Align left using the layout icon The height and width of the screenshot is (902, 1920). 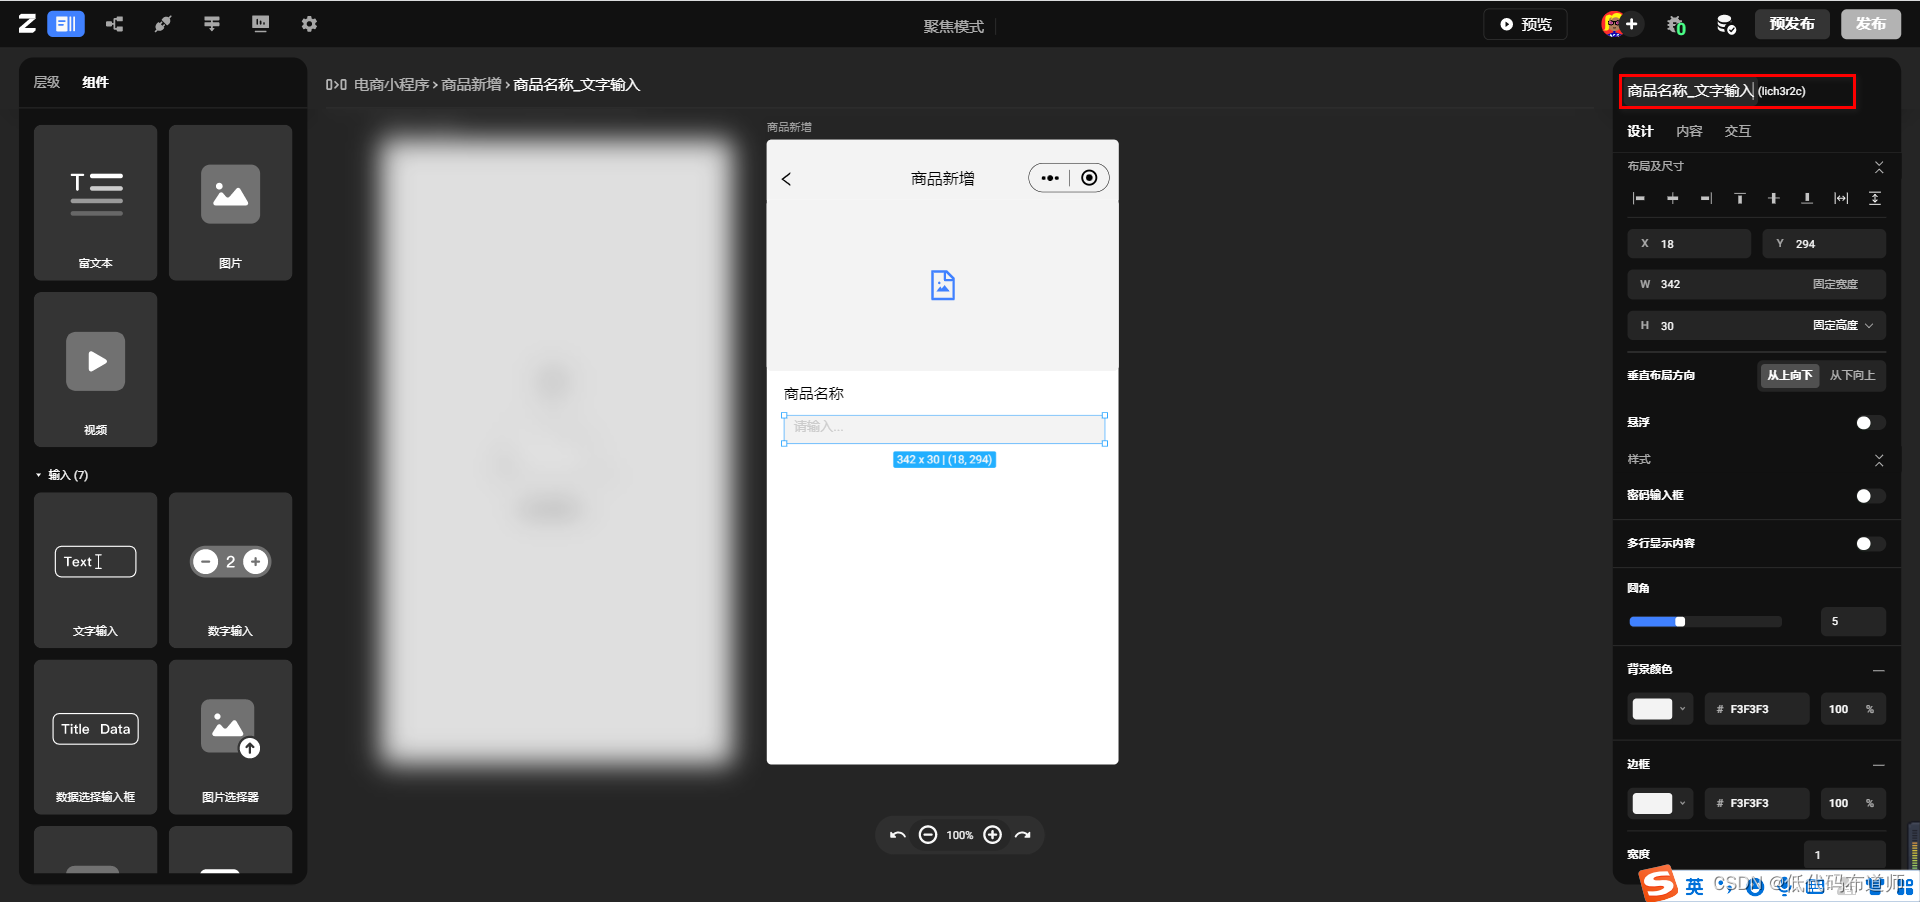pos(1639,199)
